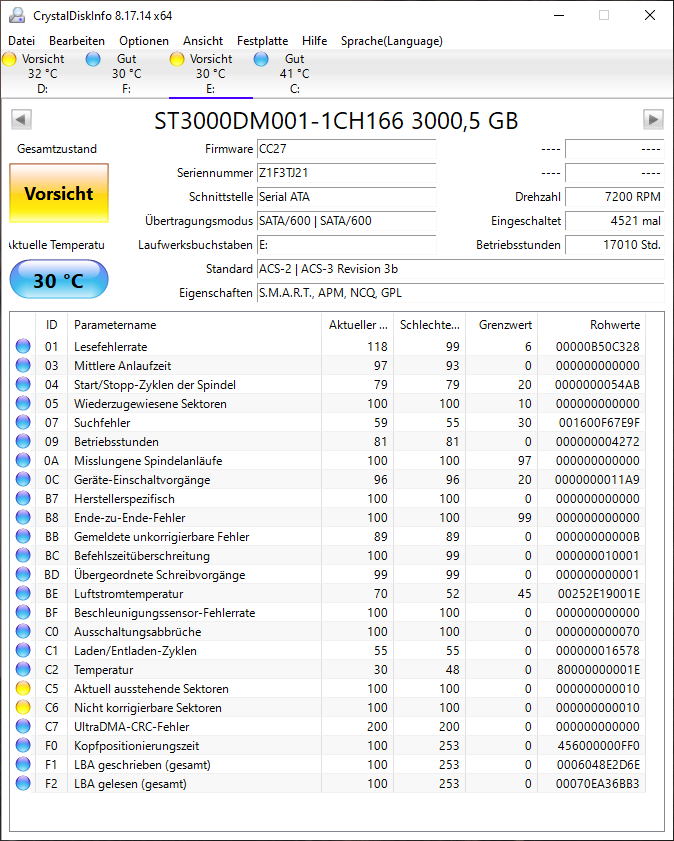The width and height of the screenshot is (674, 841).
Task: Select drive D: tab with 32 °C
Action: (x=43, y=73)
